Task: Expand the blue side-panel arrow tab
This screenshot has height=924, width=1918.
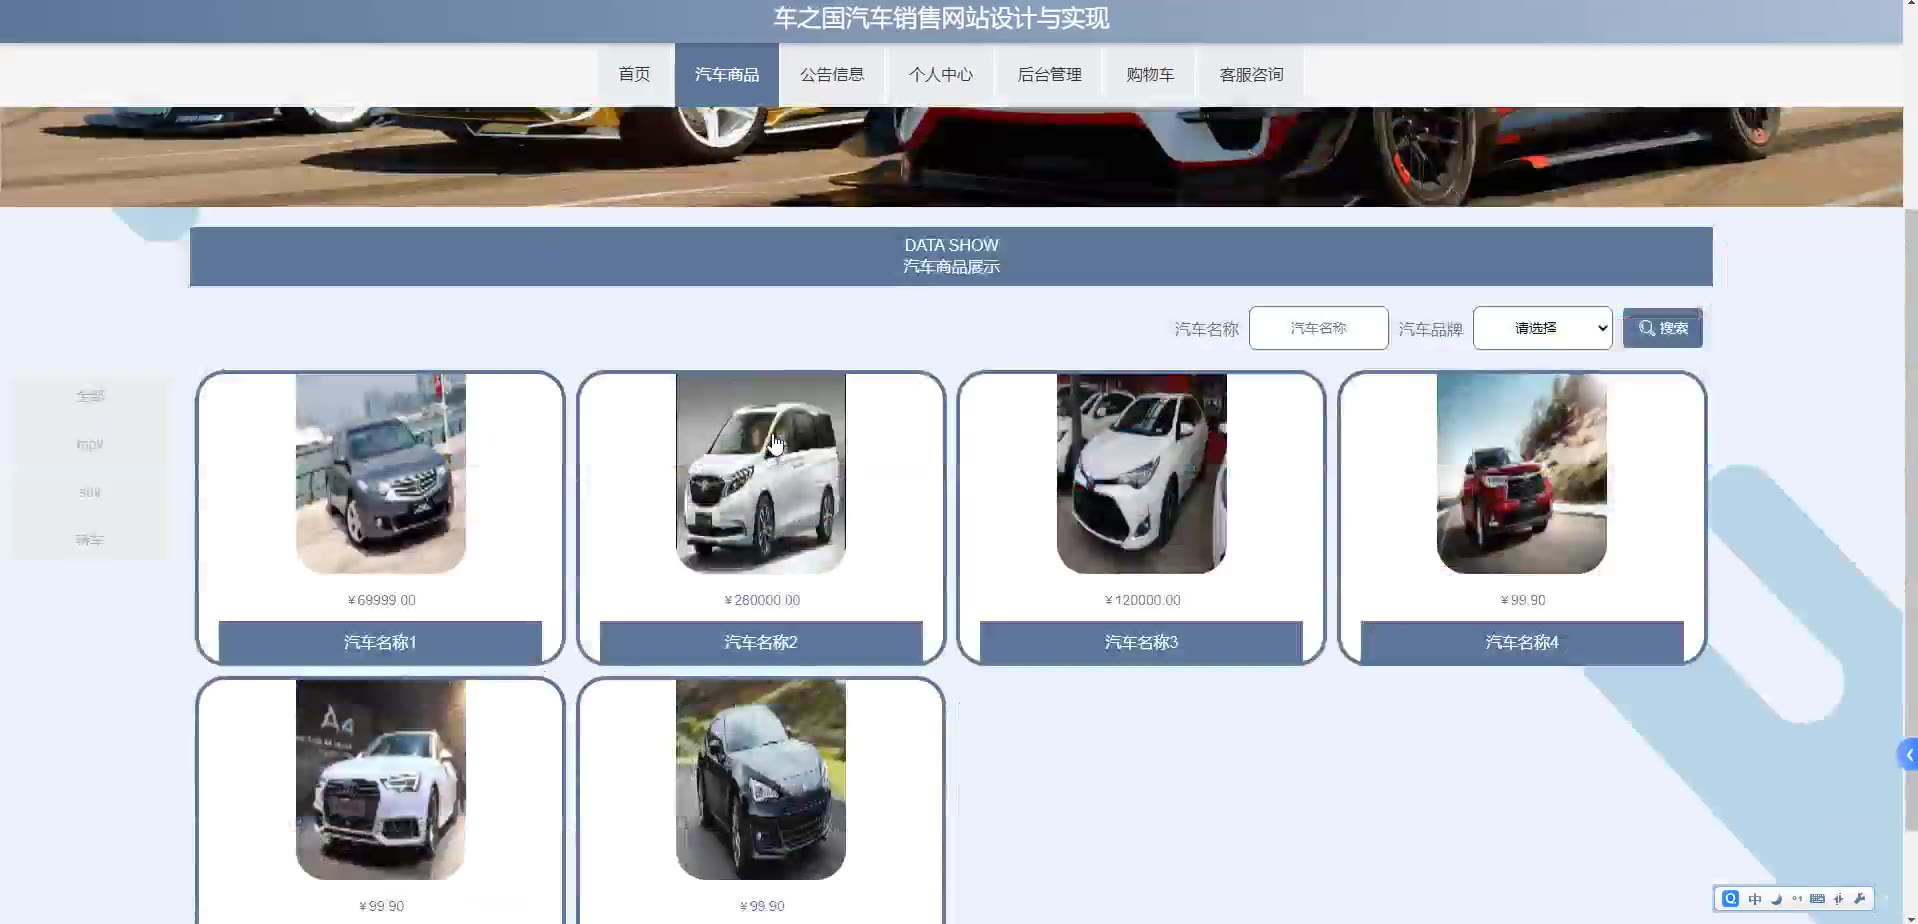Action: tap(1908, 755)
